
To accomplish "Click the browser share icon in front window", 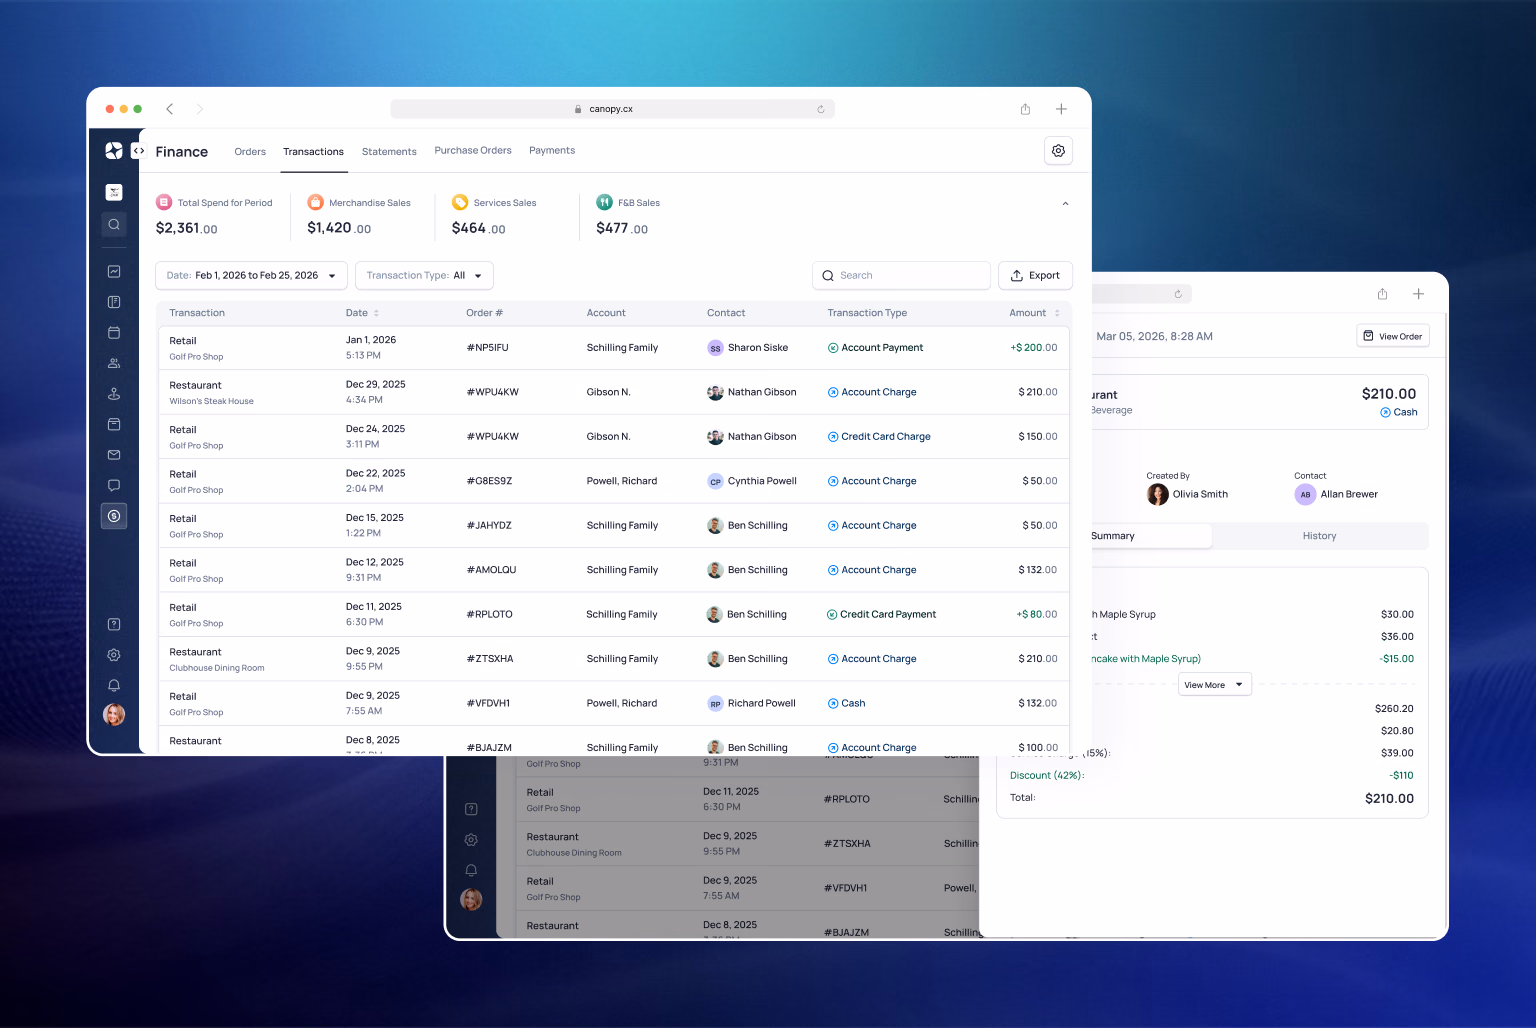I will point(1025,109).
